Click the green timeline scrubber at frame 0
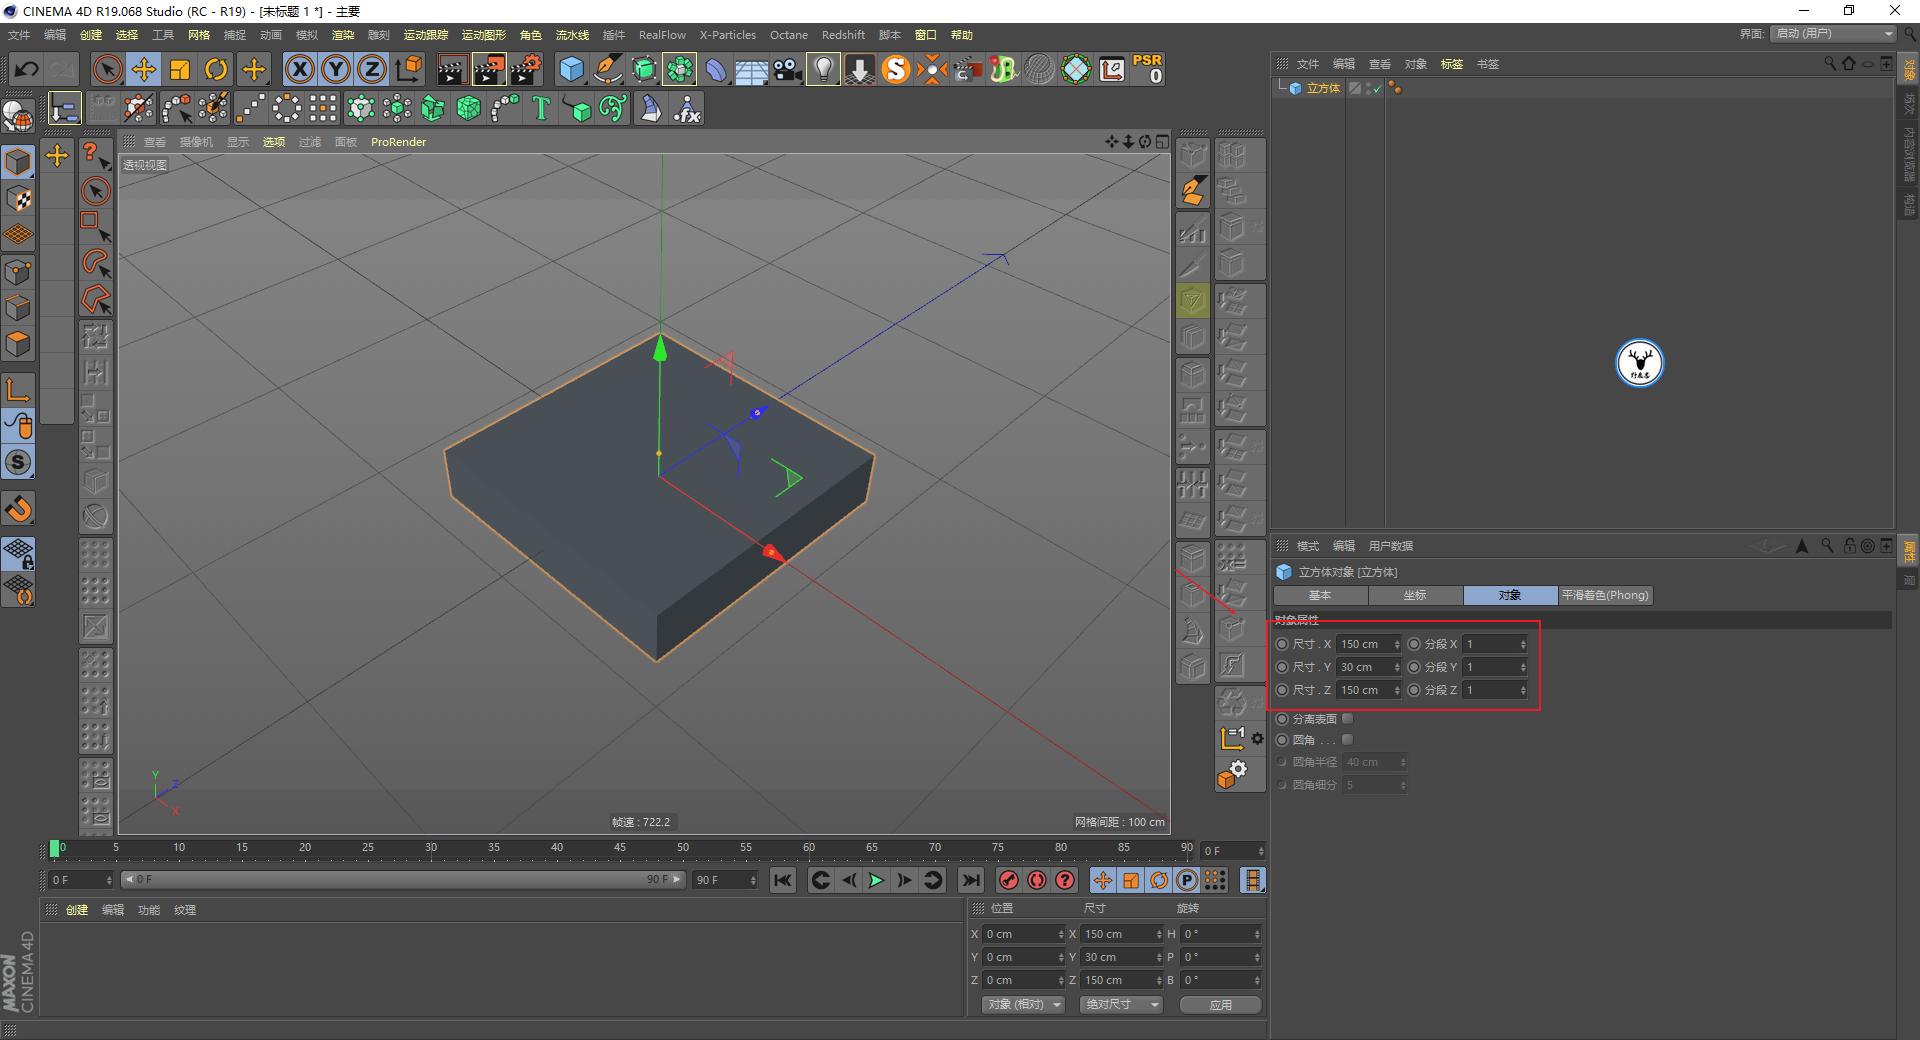This screenshot has height=1040, width=1920. click(55, 848)
